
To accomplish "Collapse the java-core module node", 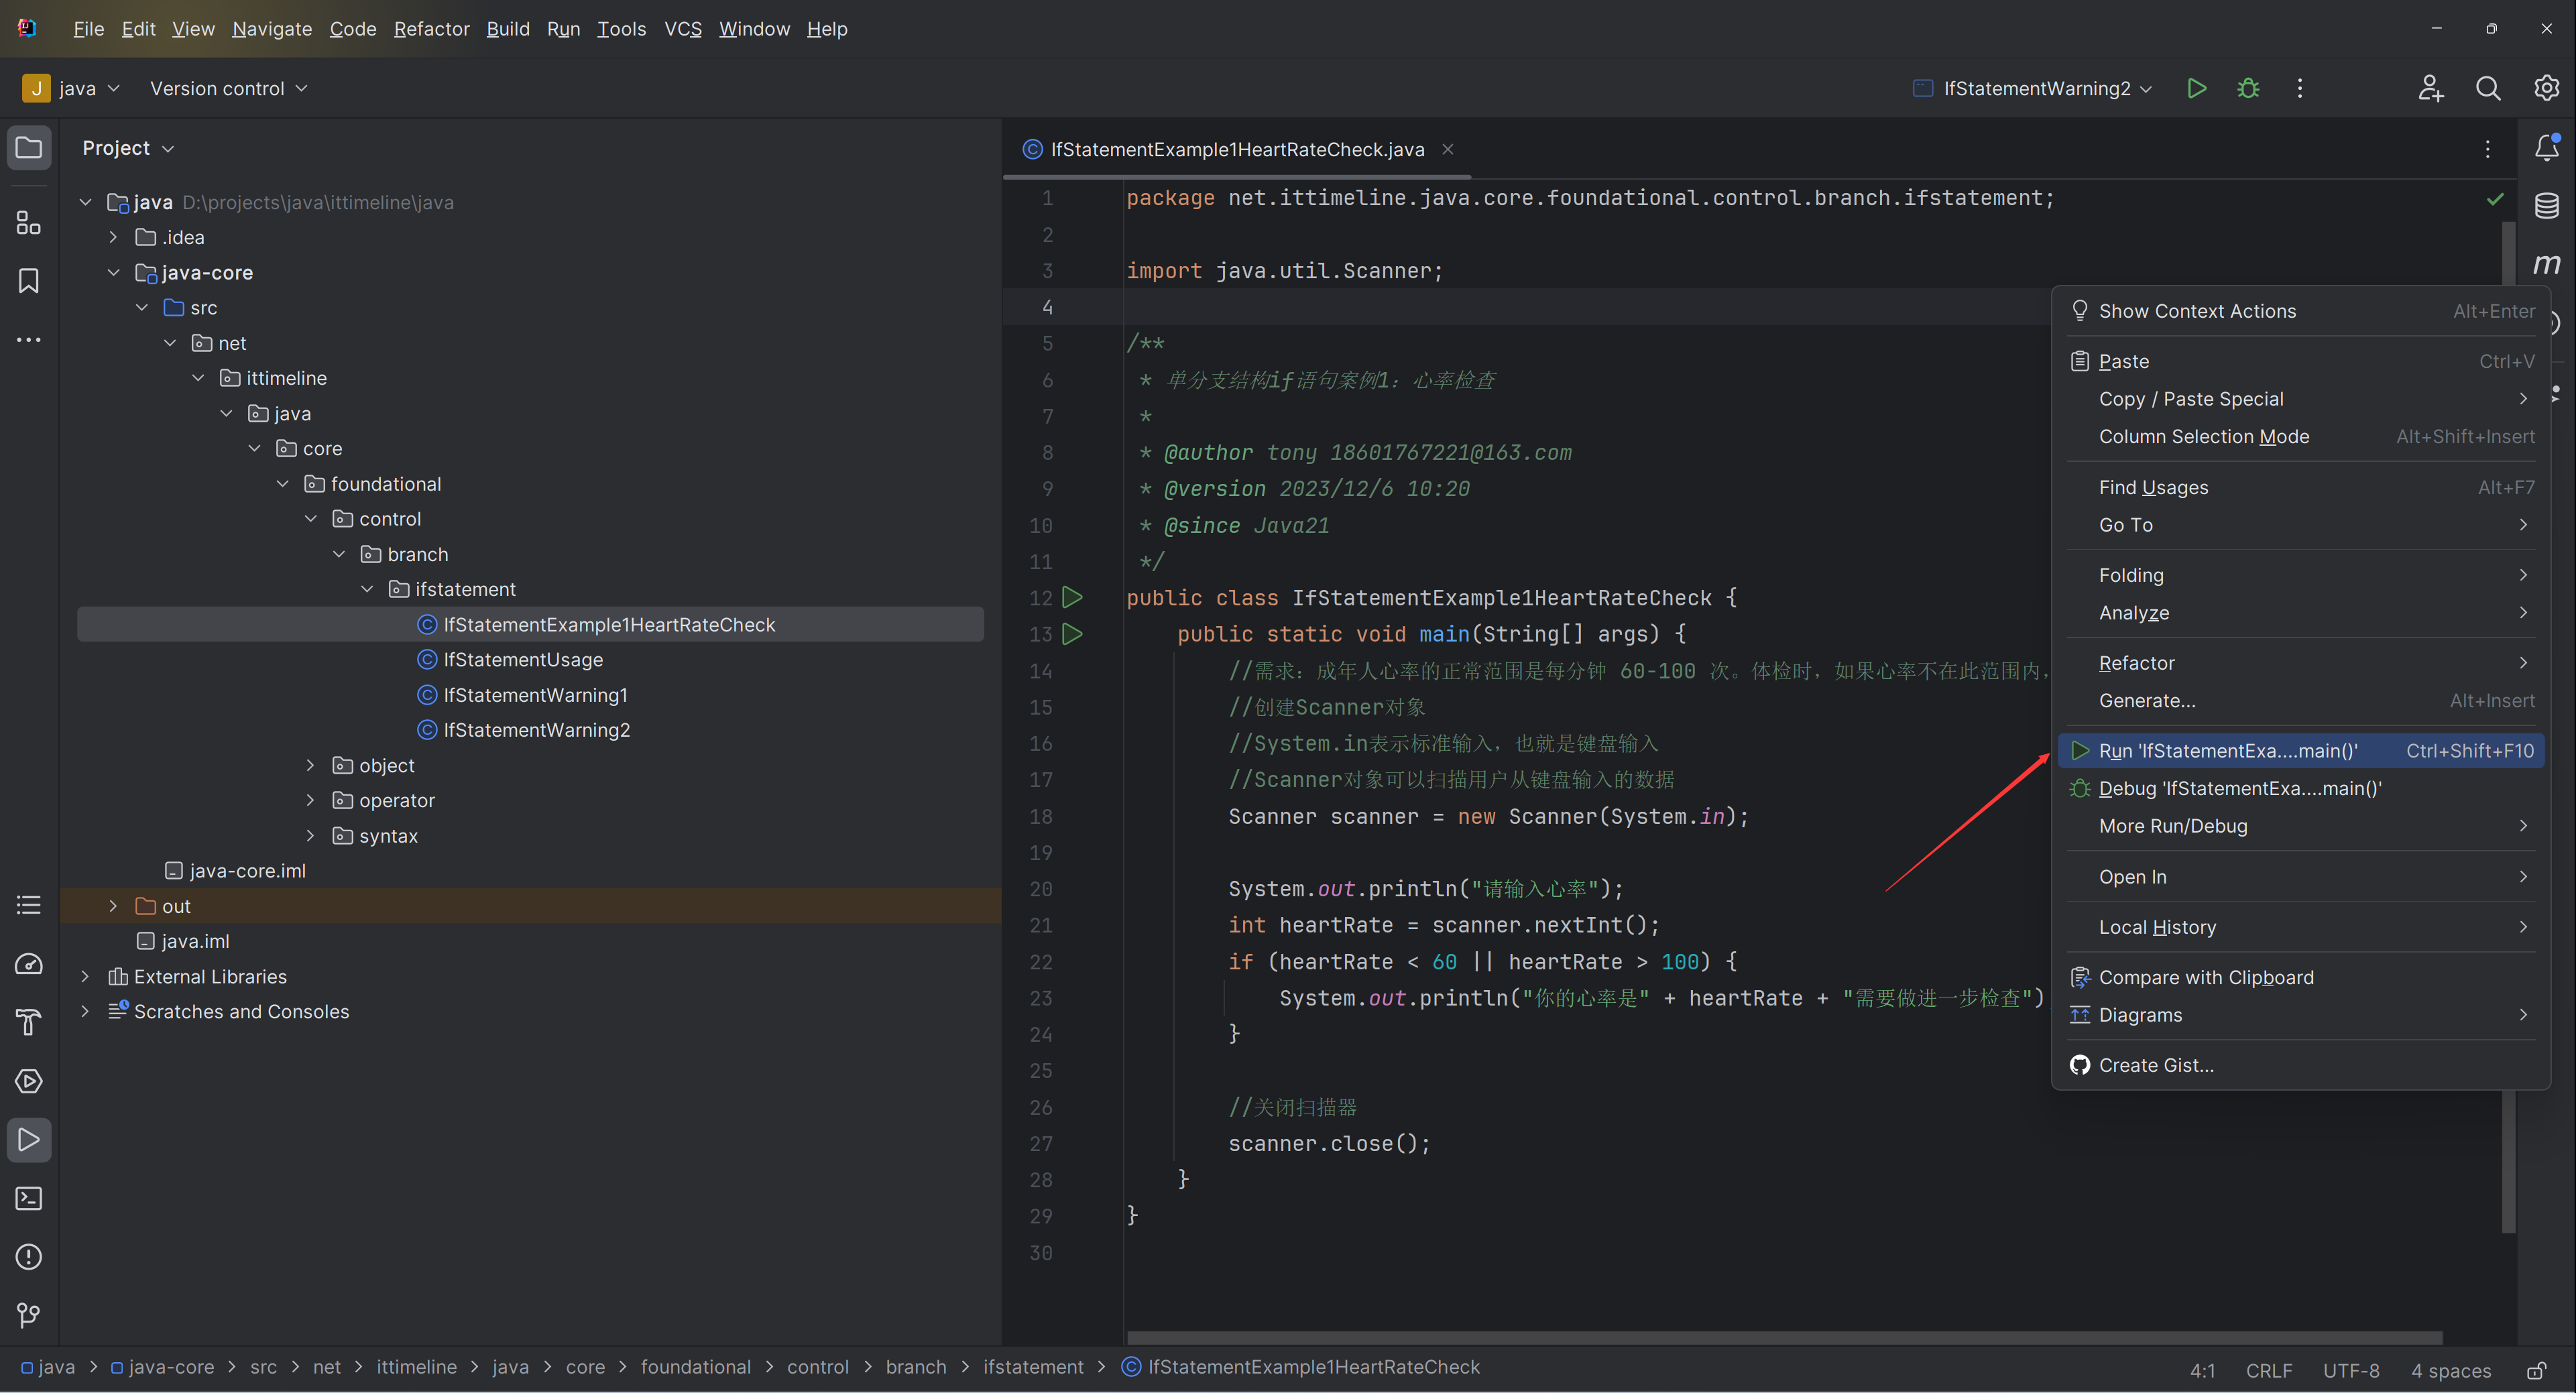I will tap(113, 272).
